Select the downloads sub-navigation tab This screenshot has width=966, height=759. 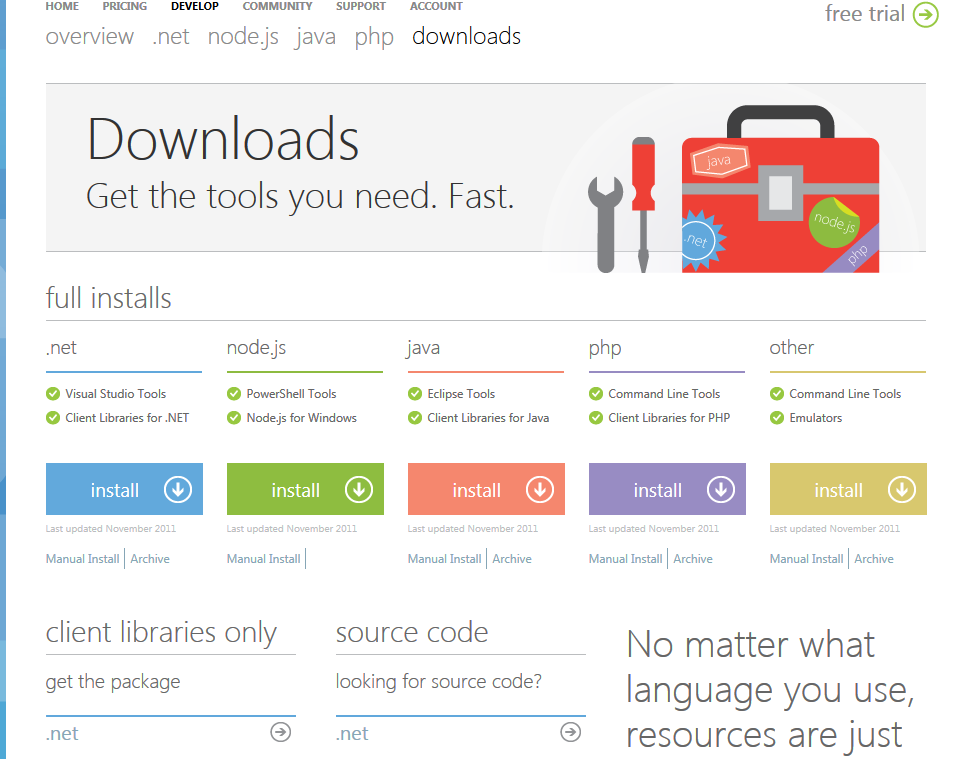pos(466,36)
